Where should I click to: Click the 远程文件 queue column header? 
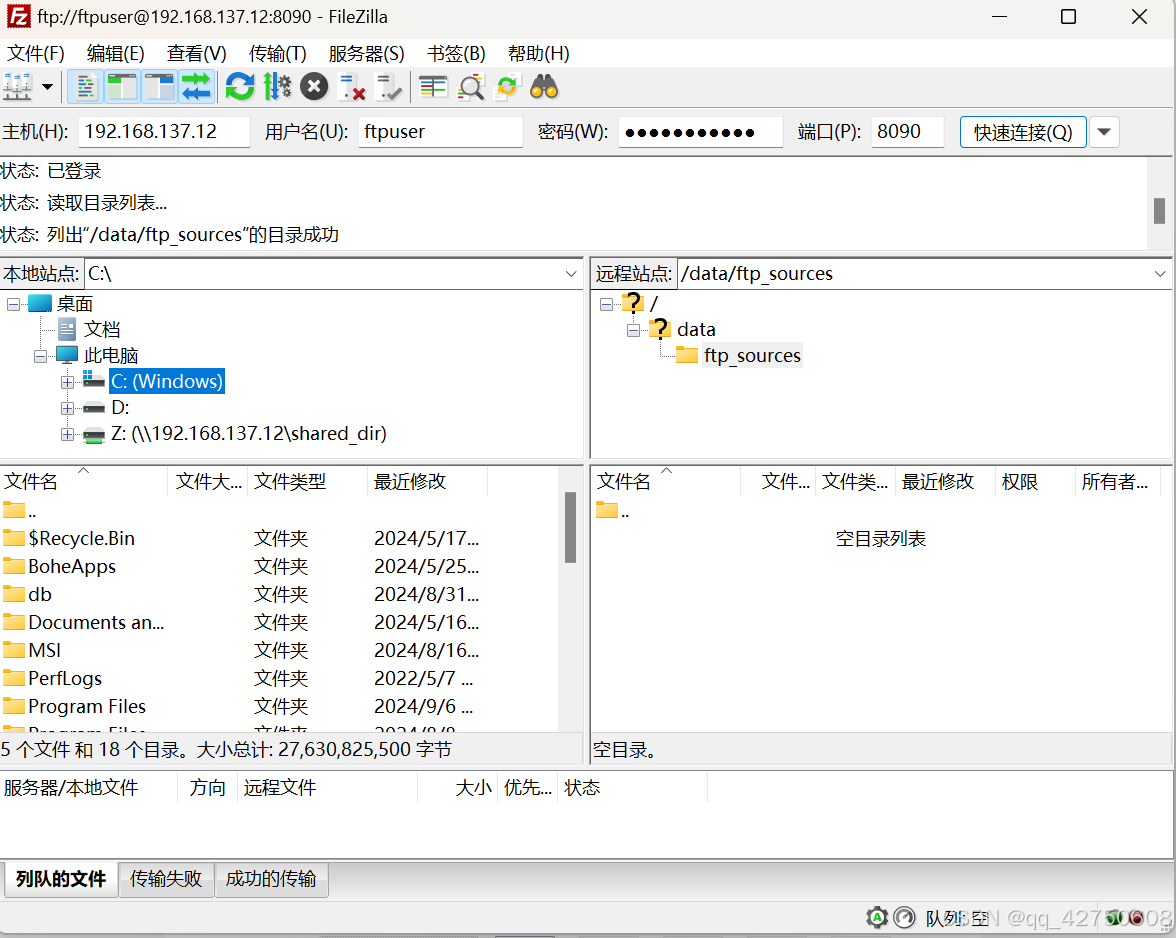[327, 787]
